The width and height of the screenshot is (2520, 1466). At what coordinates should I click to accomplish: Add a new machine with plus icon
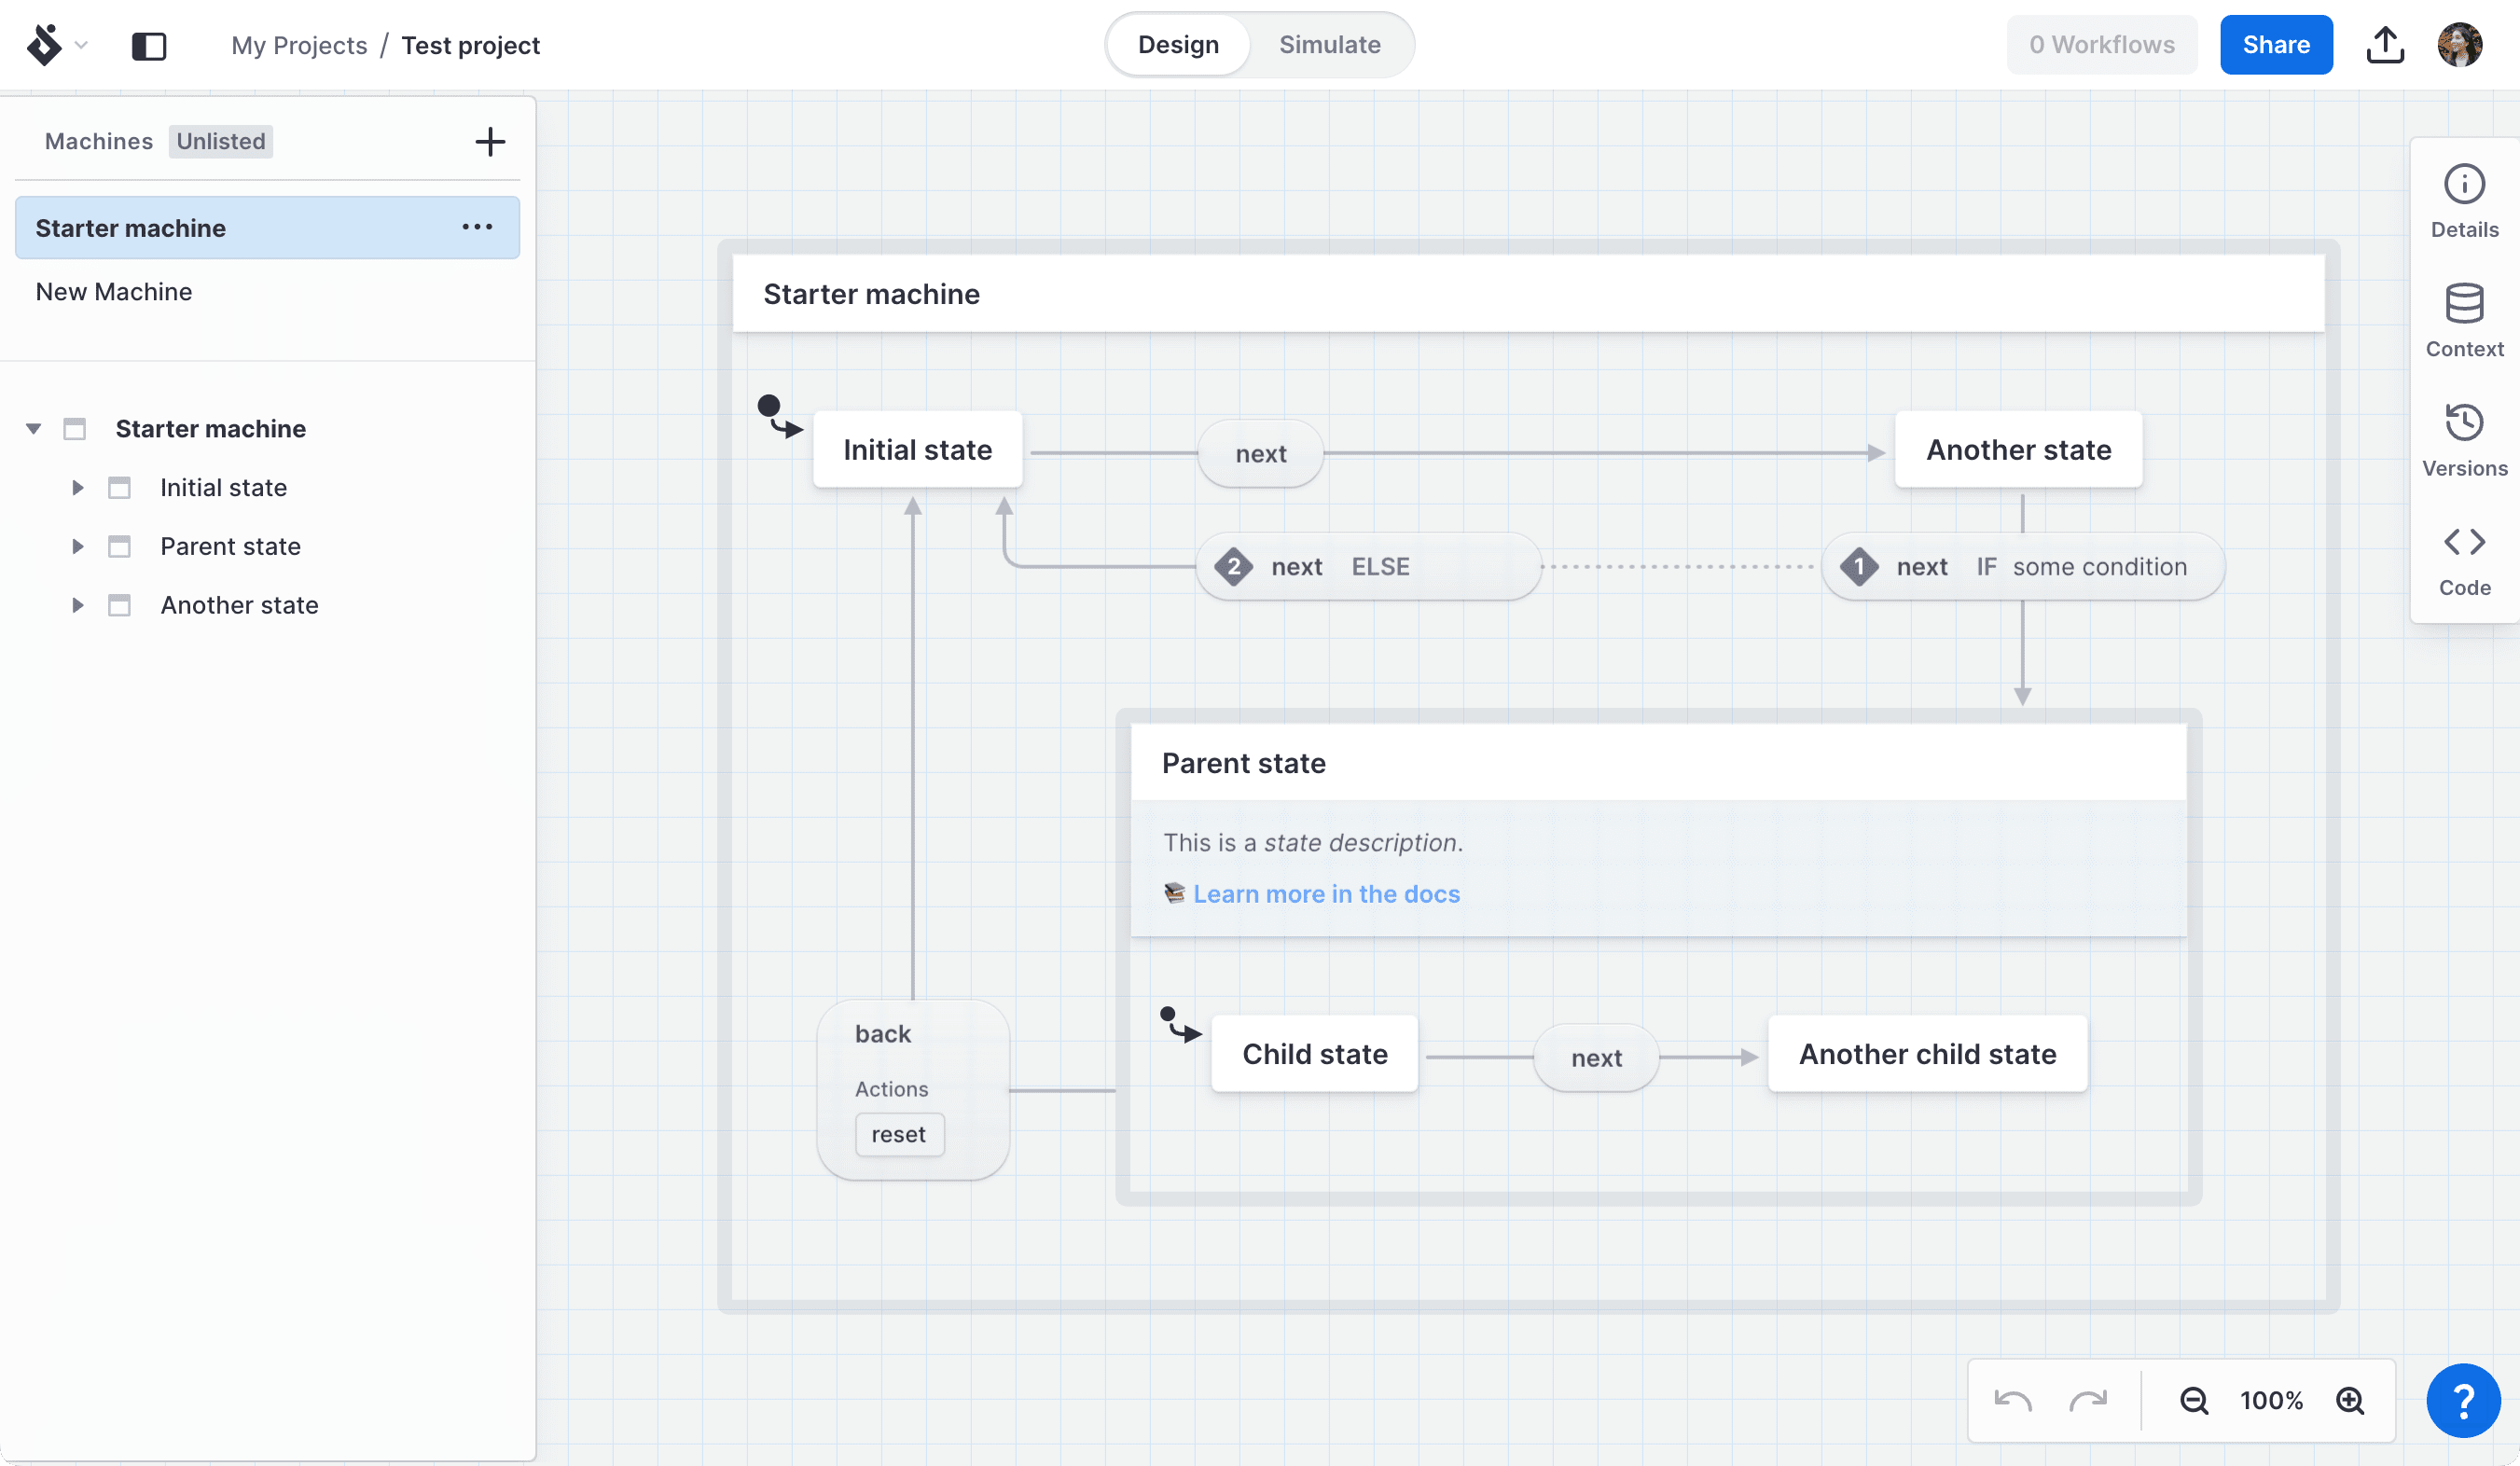click(x=489, y=141)
